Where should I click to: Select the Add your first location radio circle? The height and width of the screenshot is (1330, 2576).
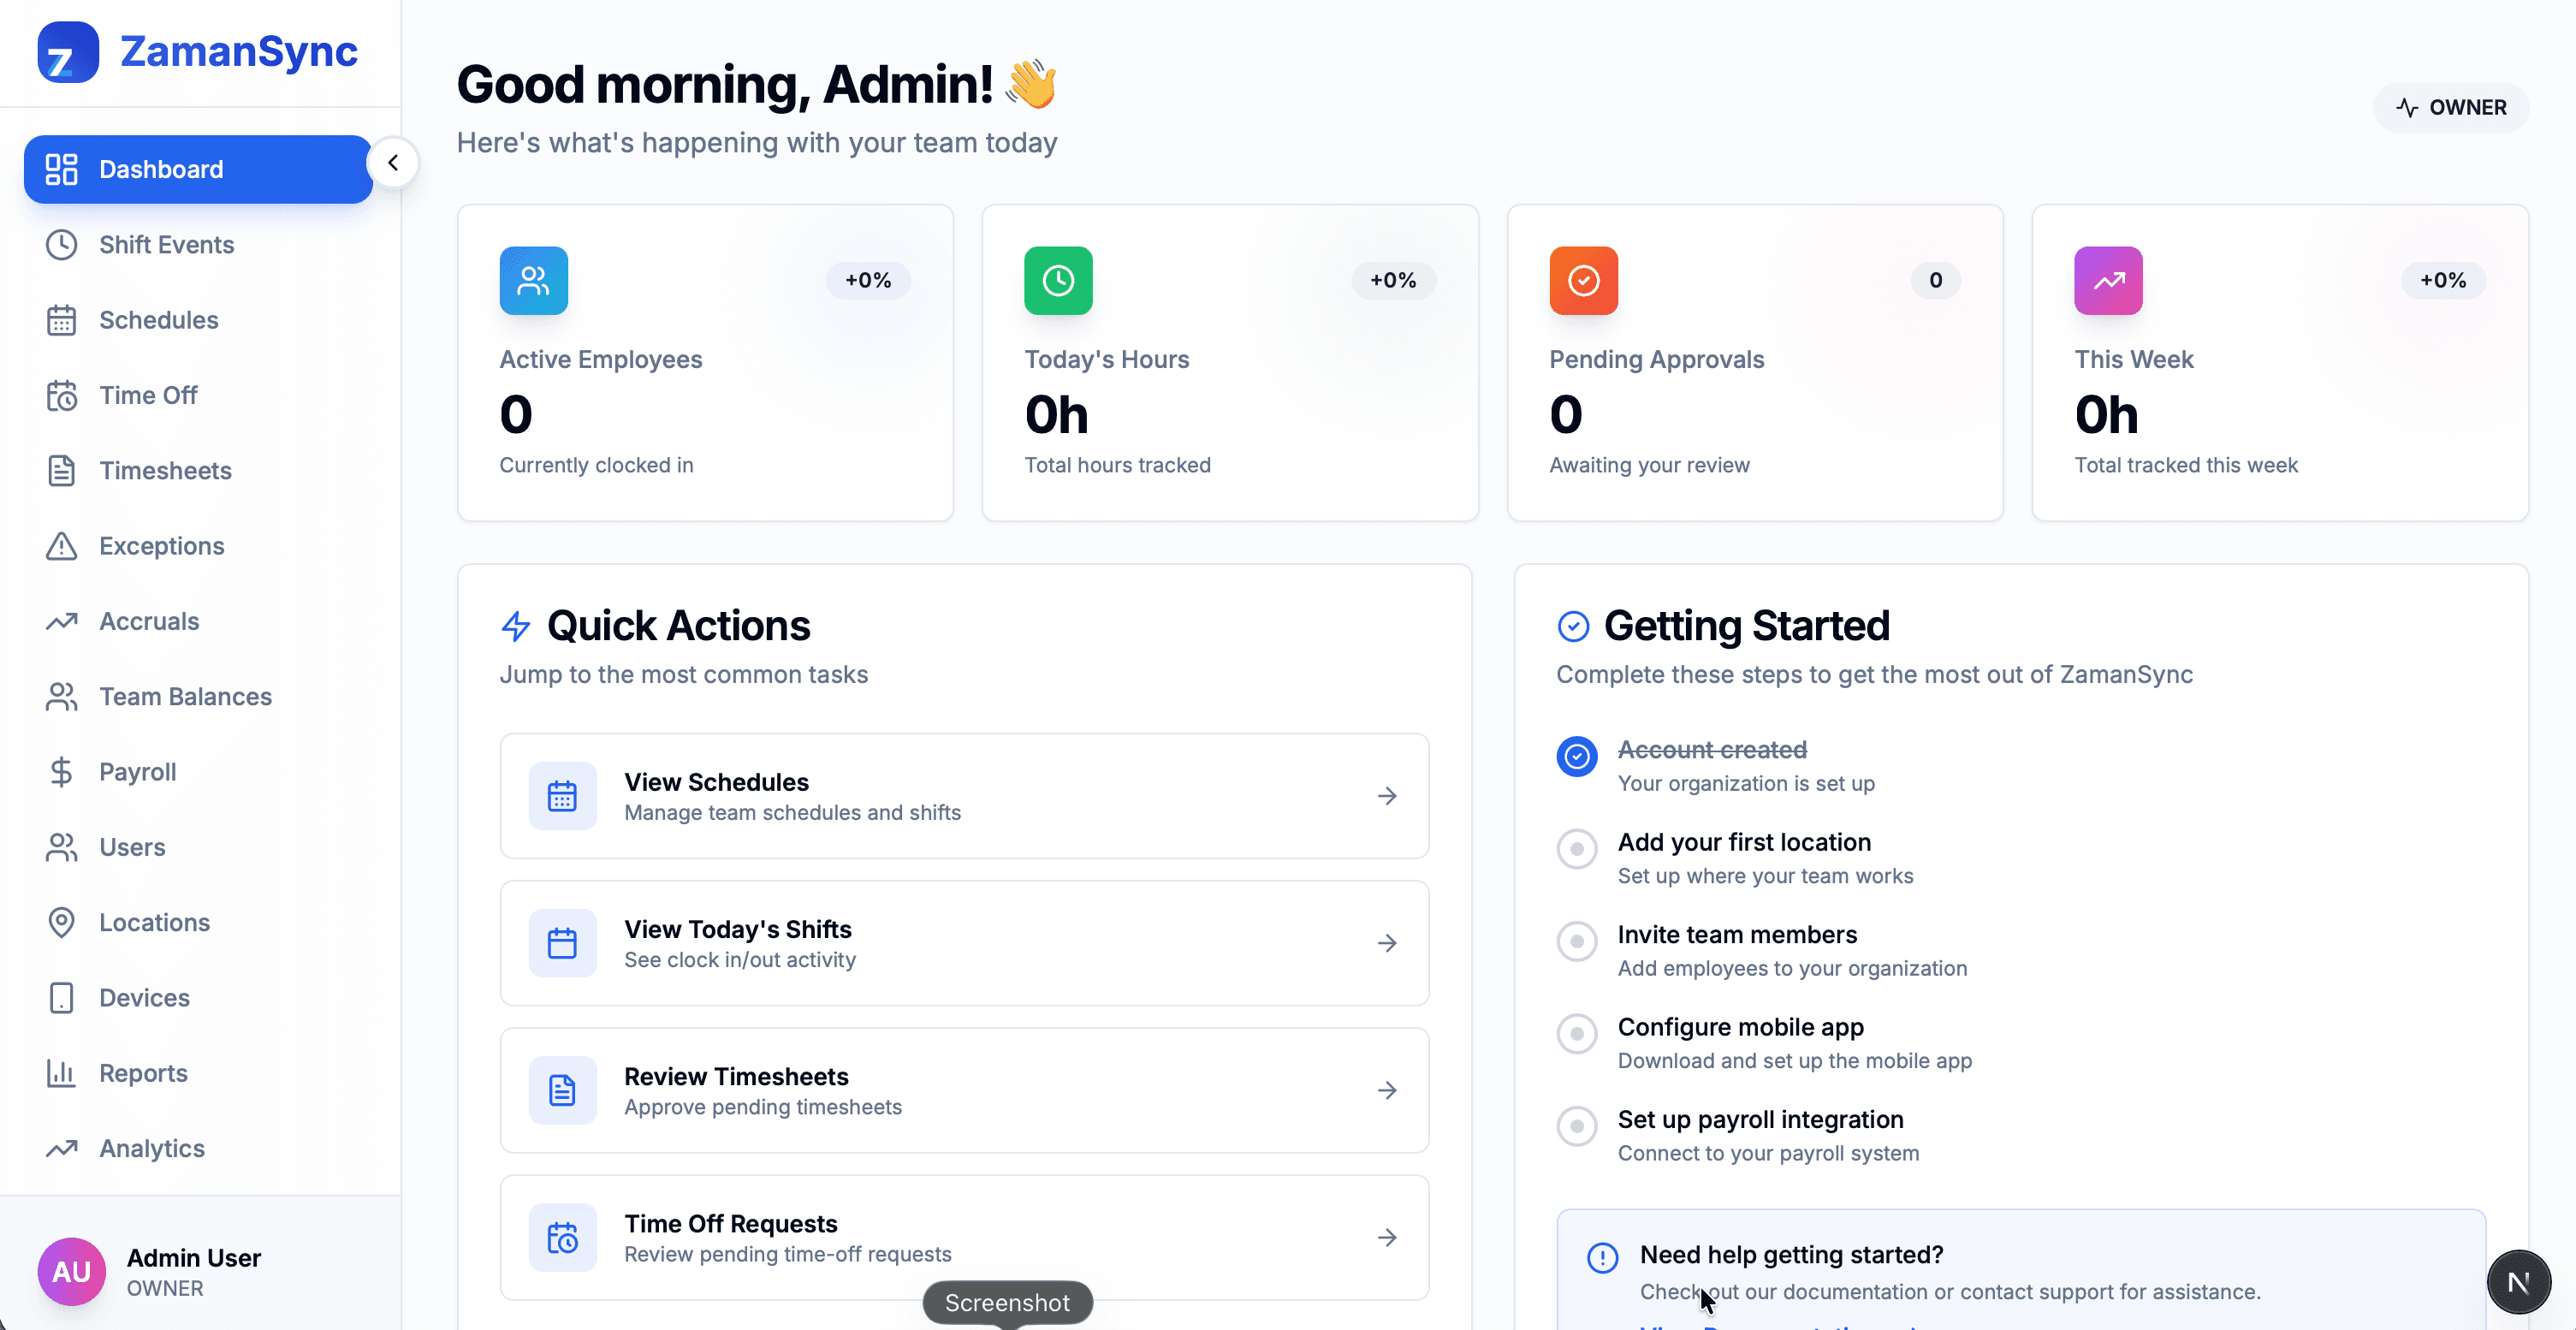(1577, 848)
